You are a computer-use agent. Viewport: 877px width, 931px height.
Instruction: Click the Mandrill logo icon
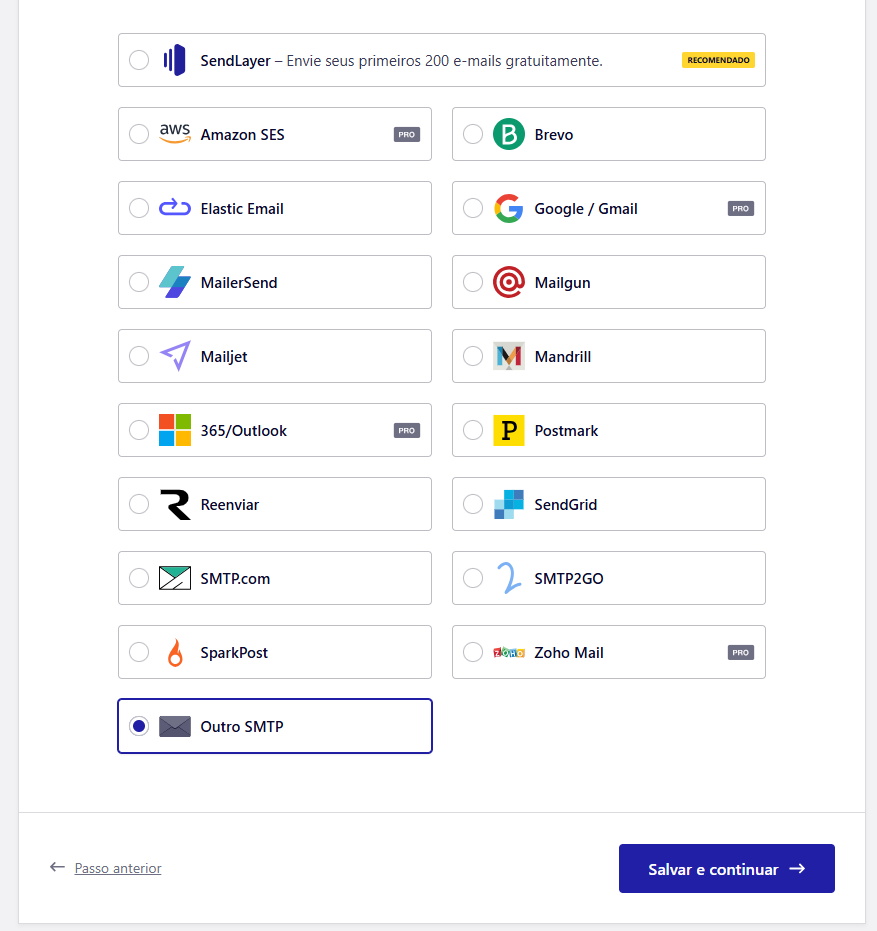[508, 355]
